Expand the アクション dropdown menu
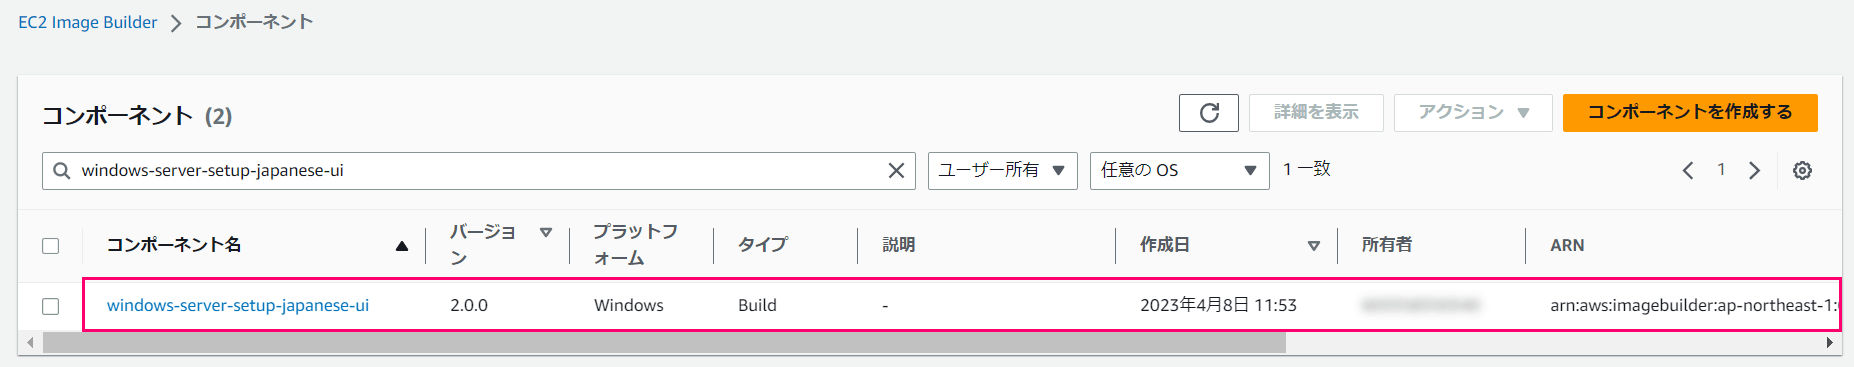The height and width of the screenshot is (367, 1854). (x=1473, y=113)
